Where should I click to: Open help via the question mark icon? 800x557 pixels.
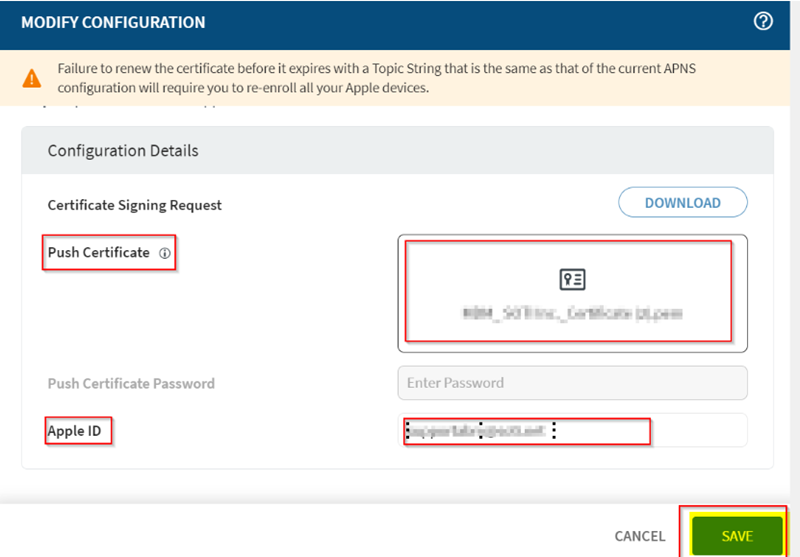click(763, 21)
